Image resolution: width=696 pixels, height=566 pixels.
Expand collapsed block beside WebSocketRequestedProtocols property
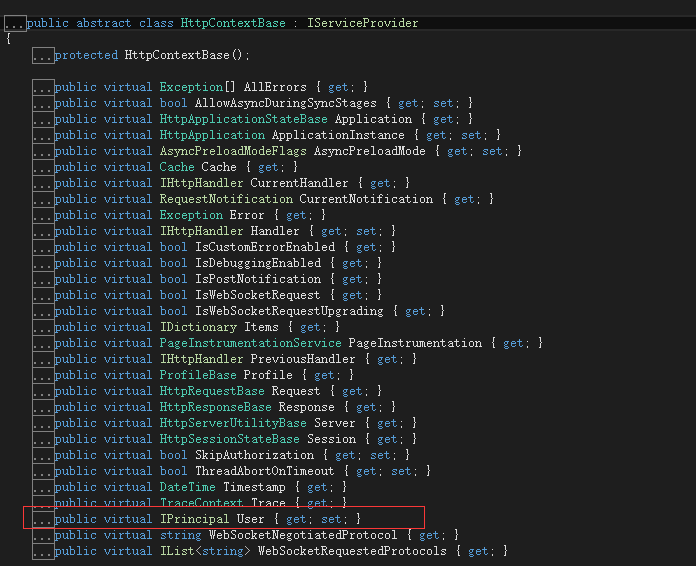click(43, 551)
